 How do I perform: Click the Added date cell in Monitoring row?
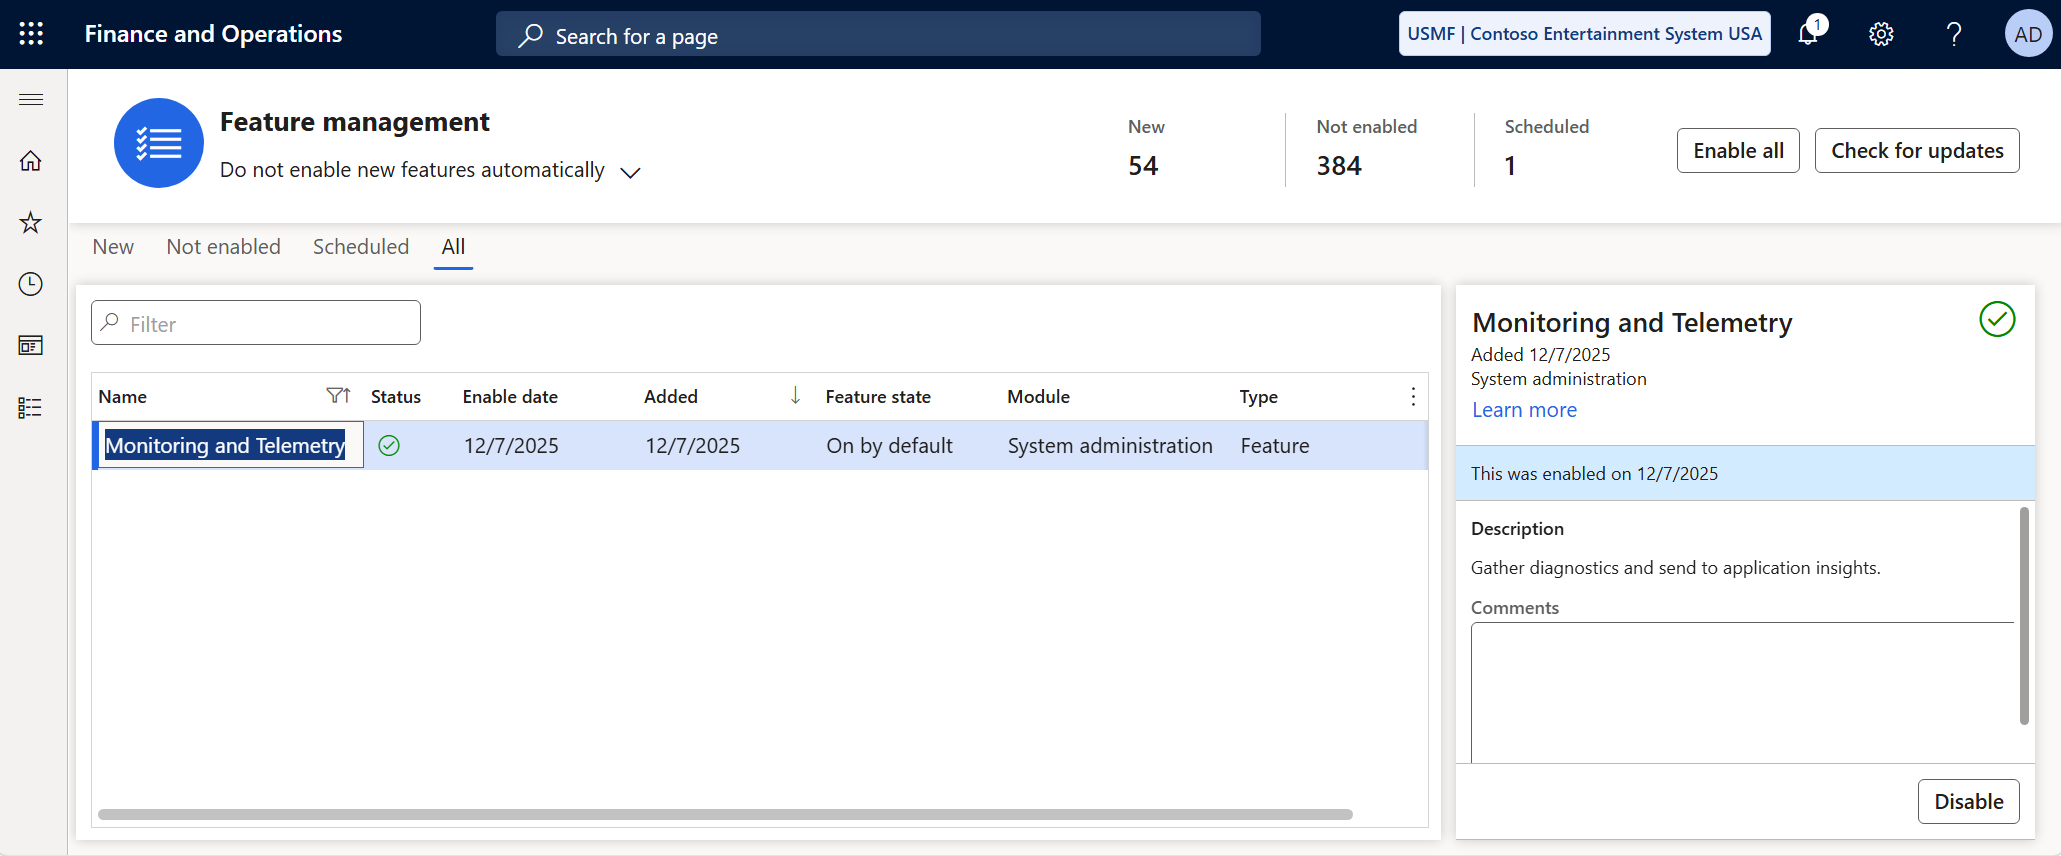tap(693, 446)
